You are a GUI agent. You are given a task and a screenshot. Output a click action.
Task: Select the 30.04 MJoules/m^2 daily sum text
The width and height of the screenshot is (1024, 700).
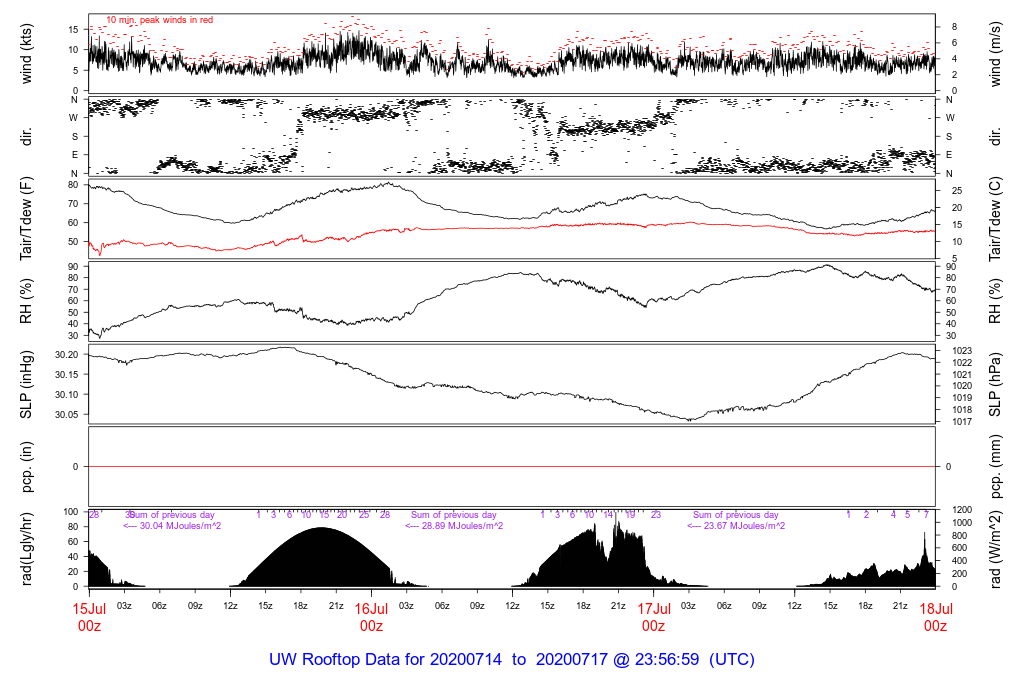tap(171, 526)
